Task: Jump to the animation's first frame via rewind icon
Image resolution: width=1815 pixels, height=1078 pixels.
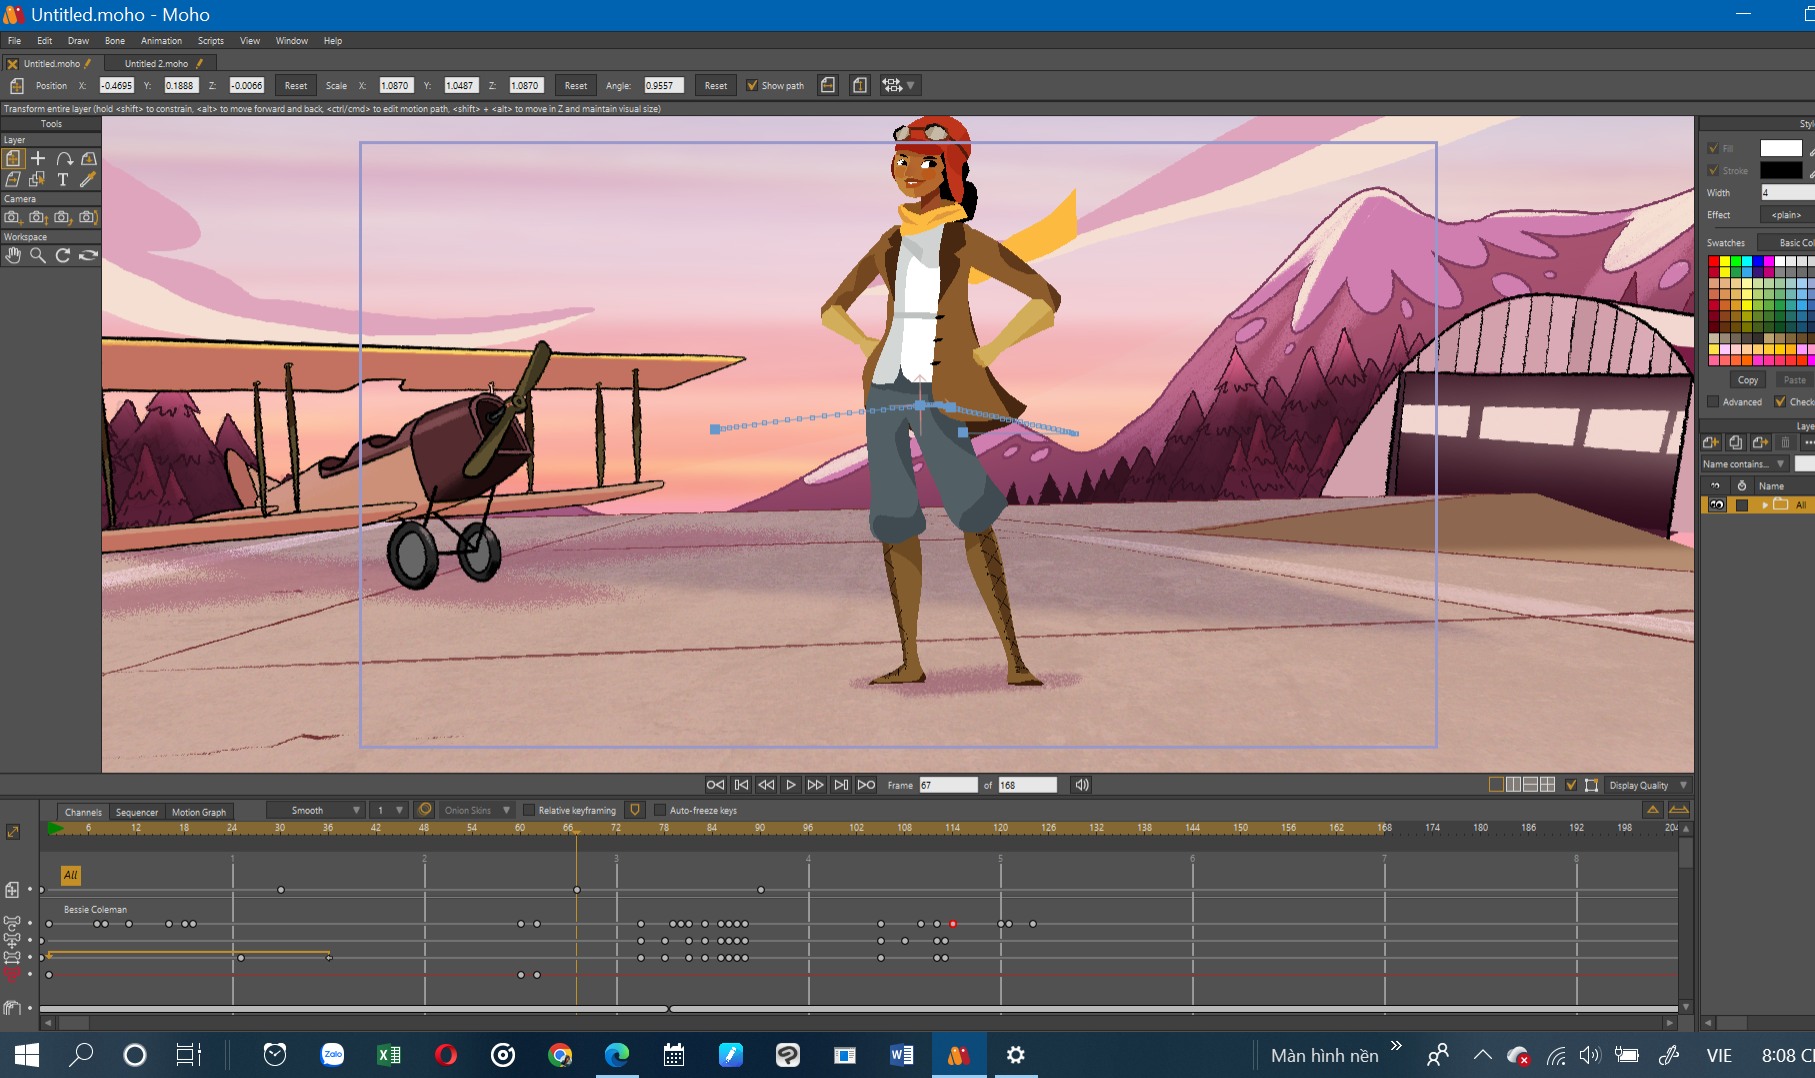Action: [715, 785]
